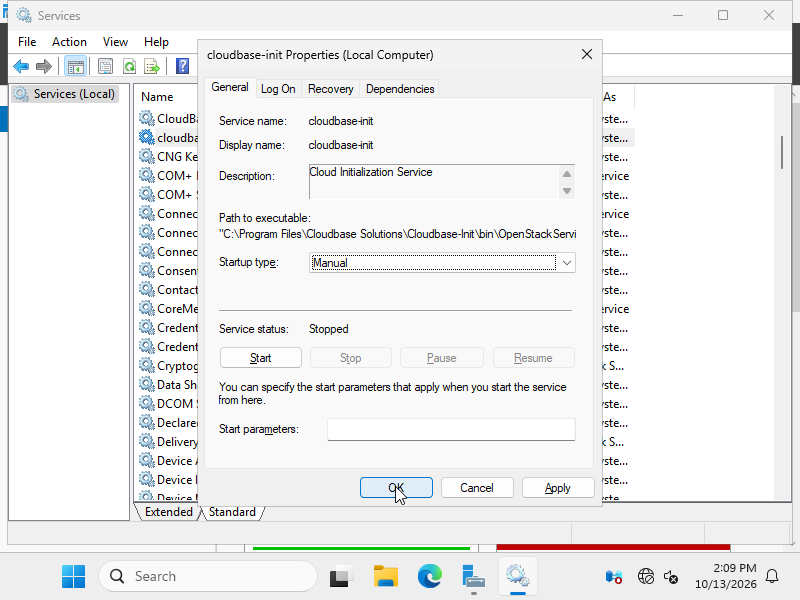Open the Startup type dropdown

point(442,263)
